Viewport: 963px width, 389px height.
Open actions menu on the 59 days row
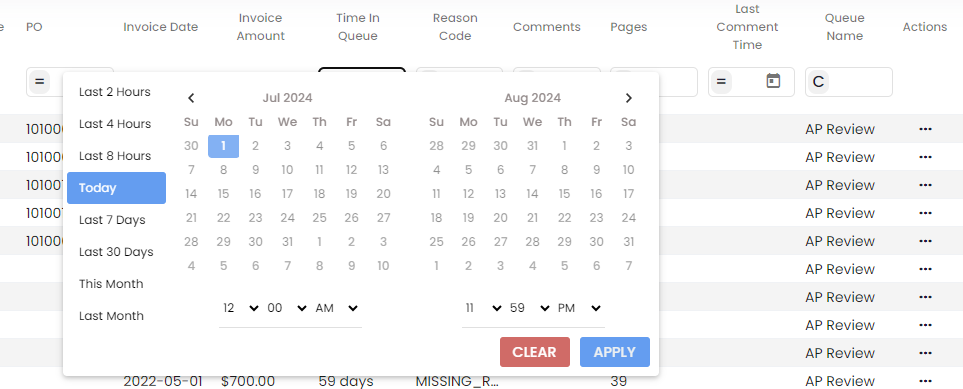[925, 381]
